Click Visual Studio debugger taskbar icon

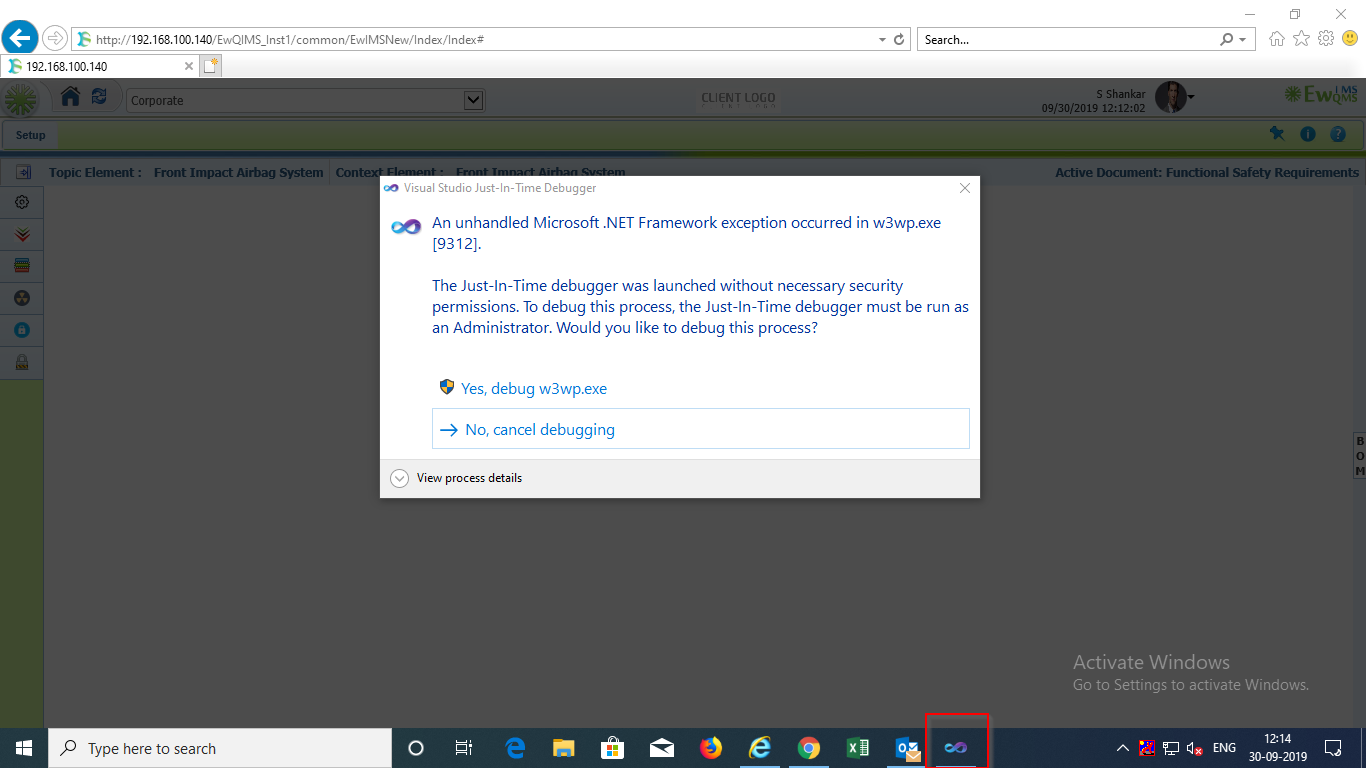(x=957, y=748)
